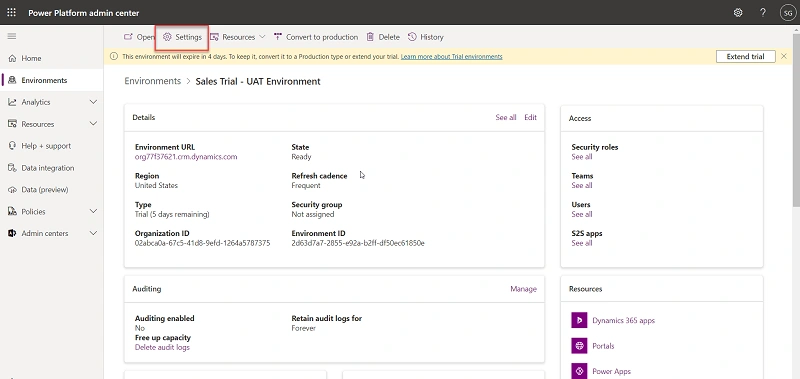Go to Home in the sidebar
This screenshot has height=379, width=800.
click(x=52, y=58)
